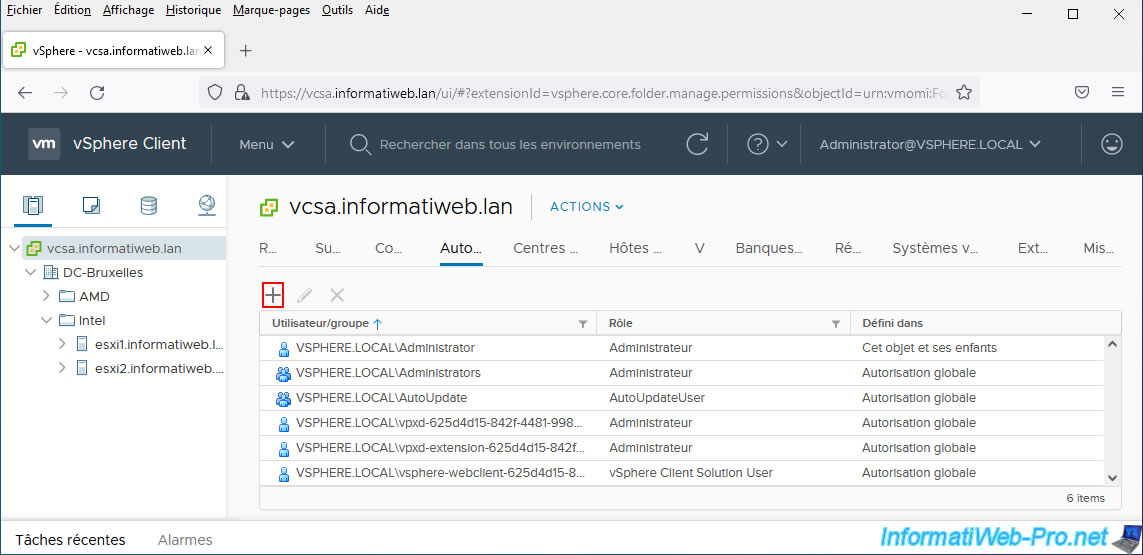Image resolution: width=1143 pixels, height=555 pixels.
Task: Close the vSphere browser tab
Action: click(208, 50)
